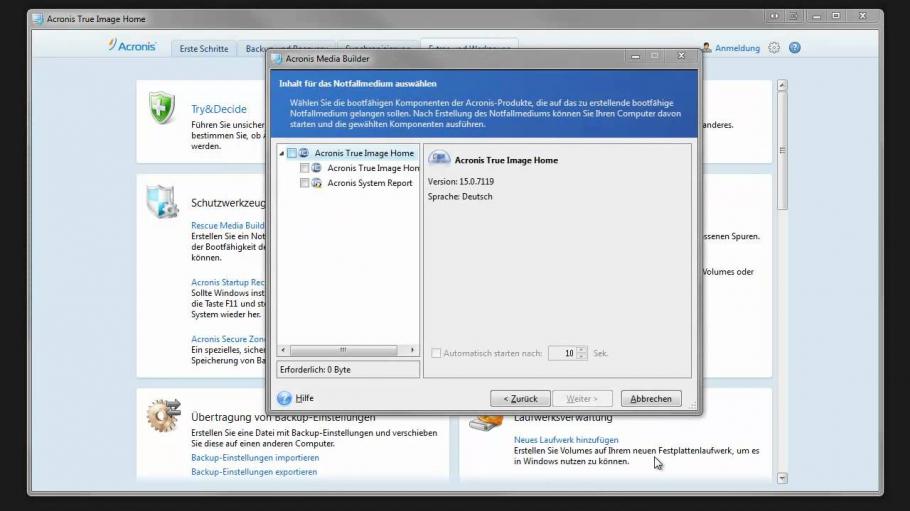Check the child Acronis True Image Home checkbox
The width and height of the screenshot is (910, 511).
pos(304,168)
